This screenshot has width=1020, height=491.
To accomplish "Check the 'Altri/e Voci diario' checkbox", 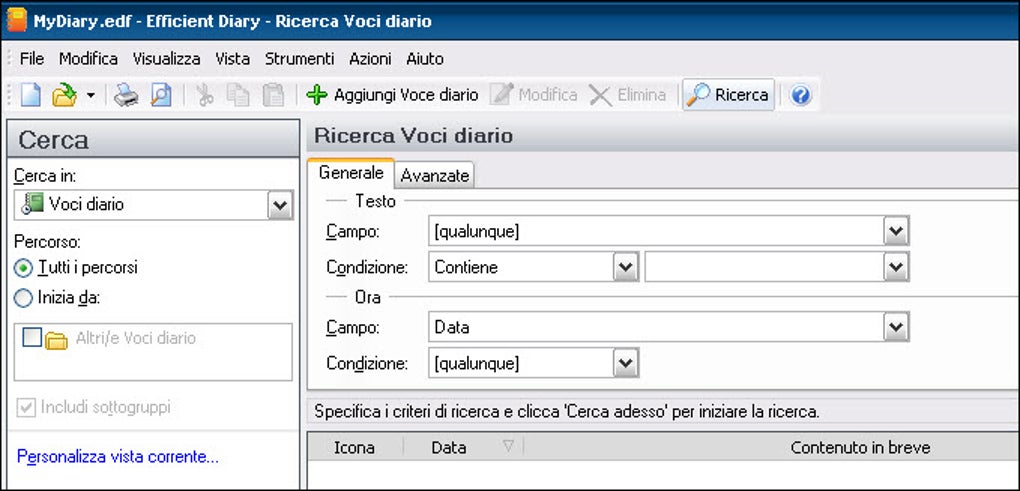I will coord(32,338).
